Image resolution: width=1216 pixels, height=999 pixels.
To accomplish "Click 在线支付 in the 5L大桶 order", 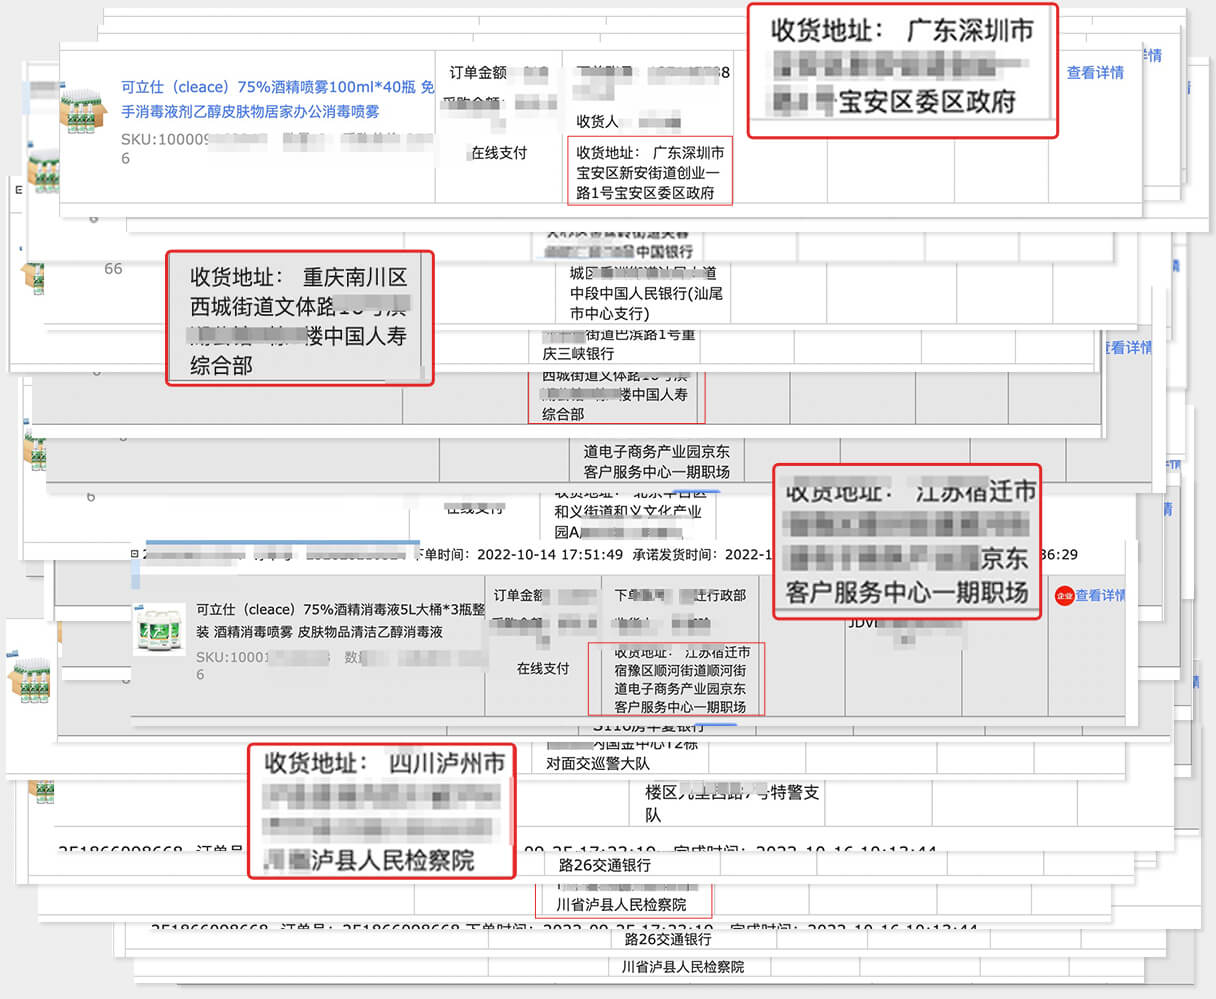I will [543, 668].
